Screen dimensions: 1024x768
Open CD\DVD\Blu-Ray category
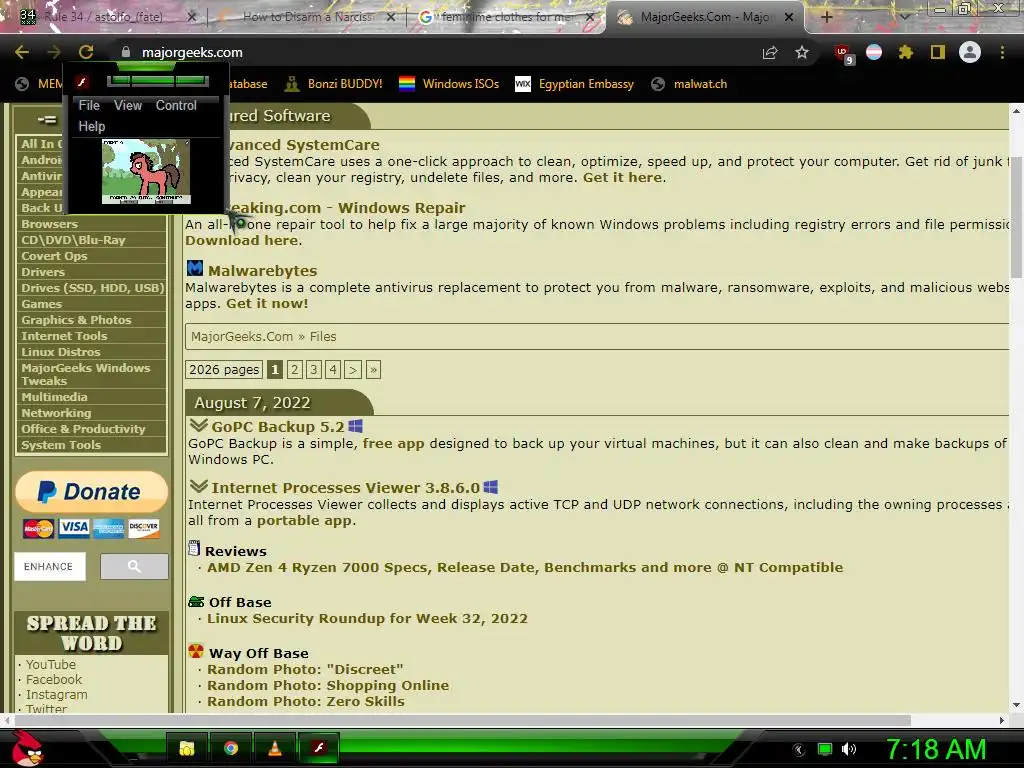(91, 240)
